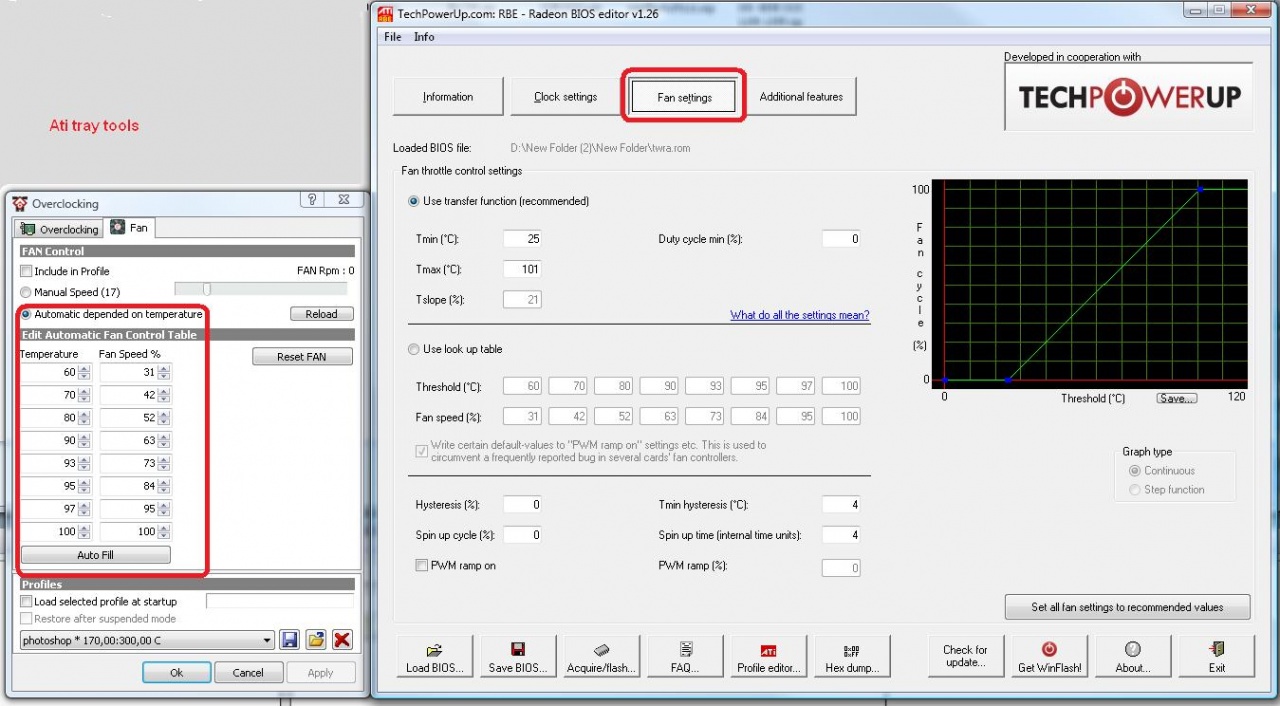1280x706 pixels.
Task: Click the graph Save... button
Action: pyautogui.click(x=1176, y=398)
